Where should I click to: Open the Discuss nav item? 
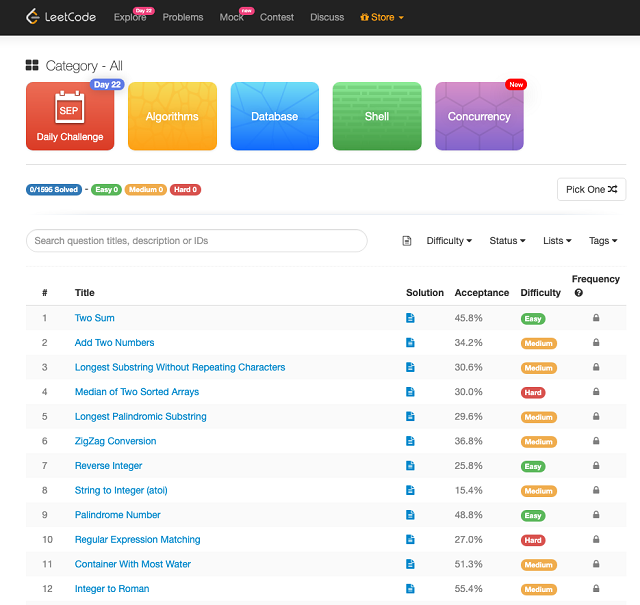327,17
